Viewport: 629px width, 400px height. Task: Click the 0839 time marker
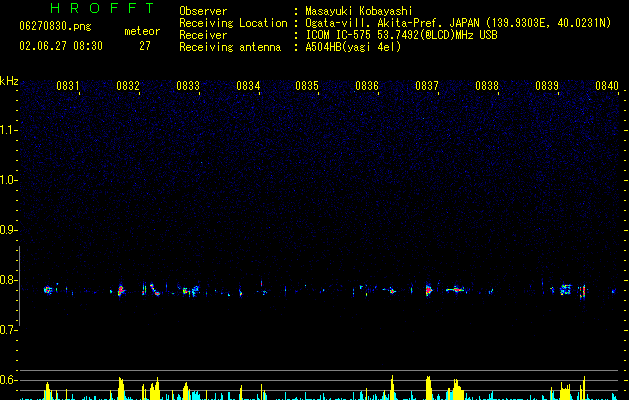[x=547, y=86]
